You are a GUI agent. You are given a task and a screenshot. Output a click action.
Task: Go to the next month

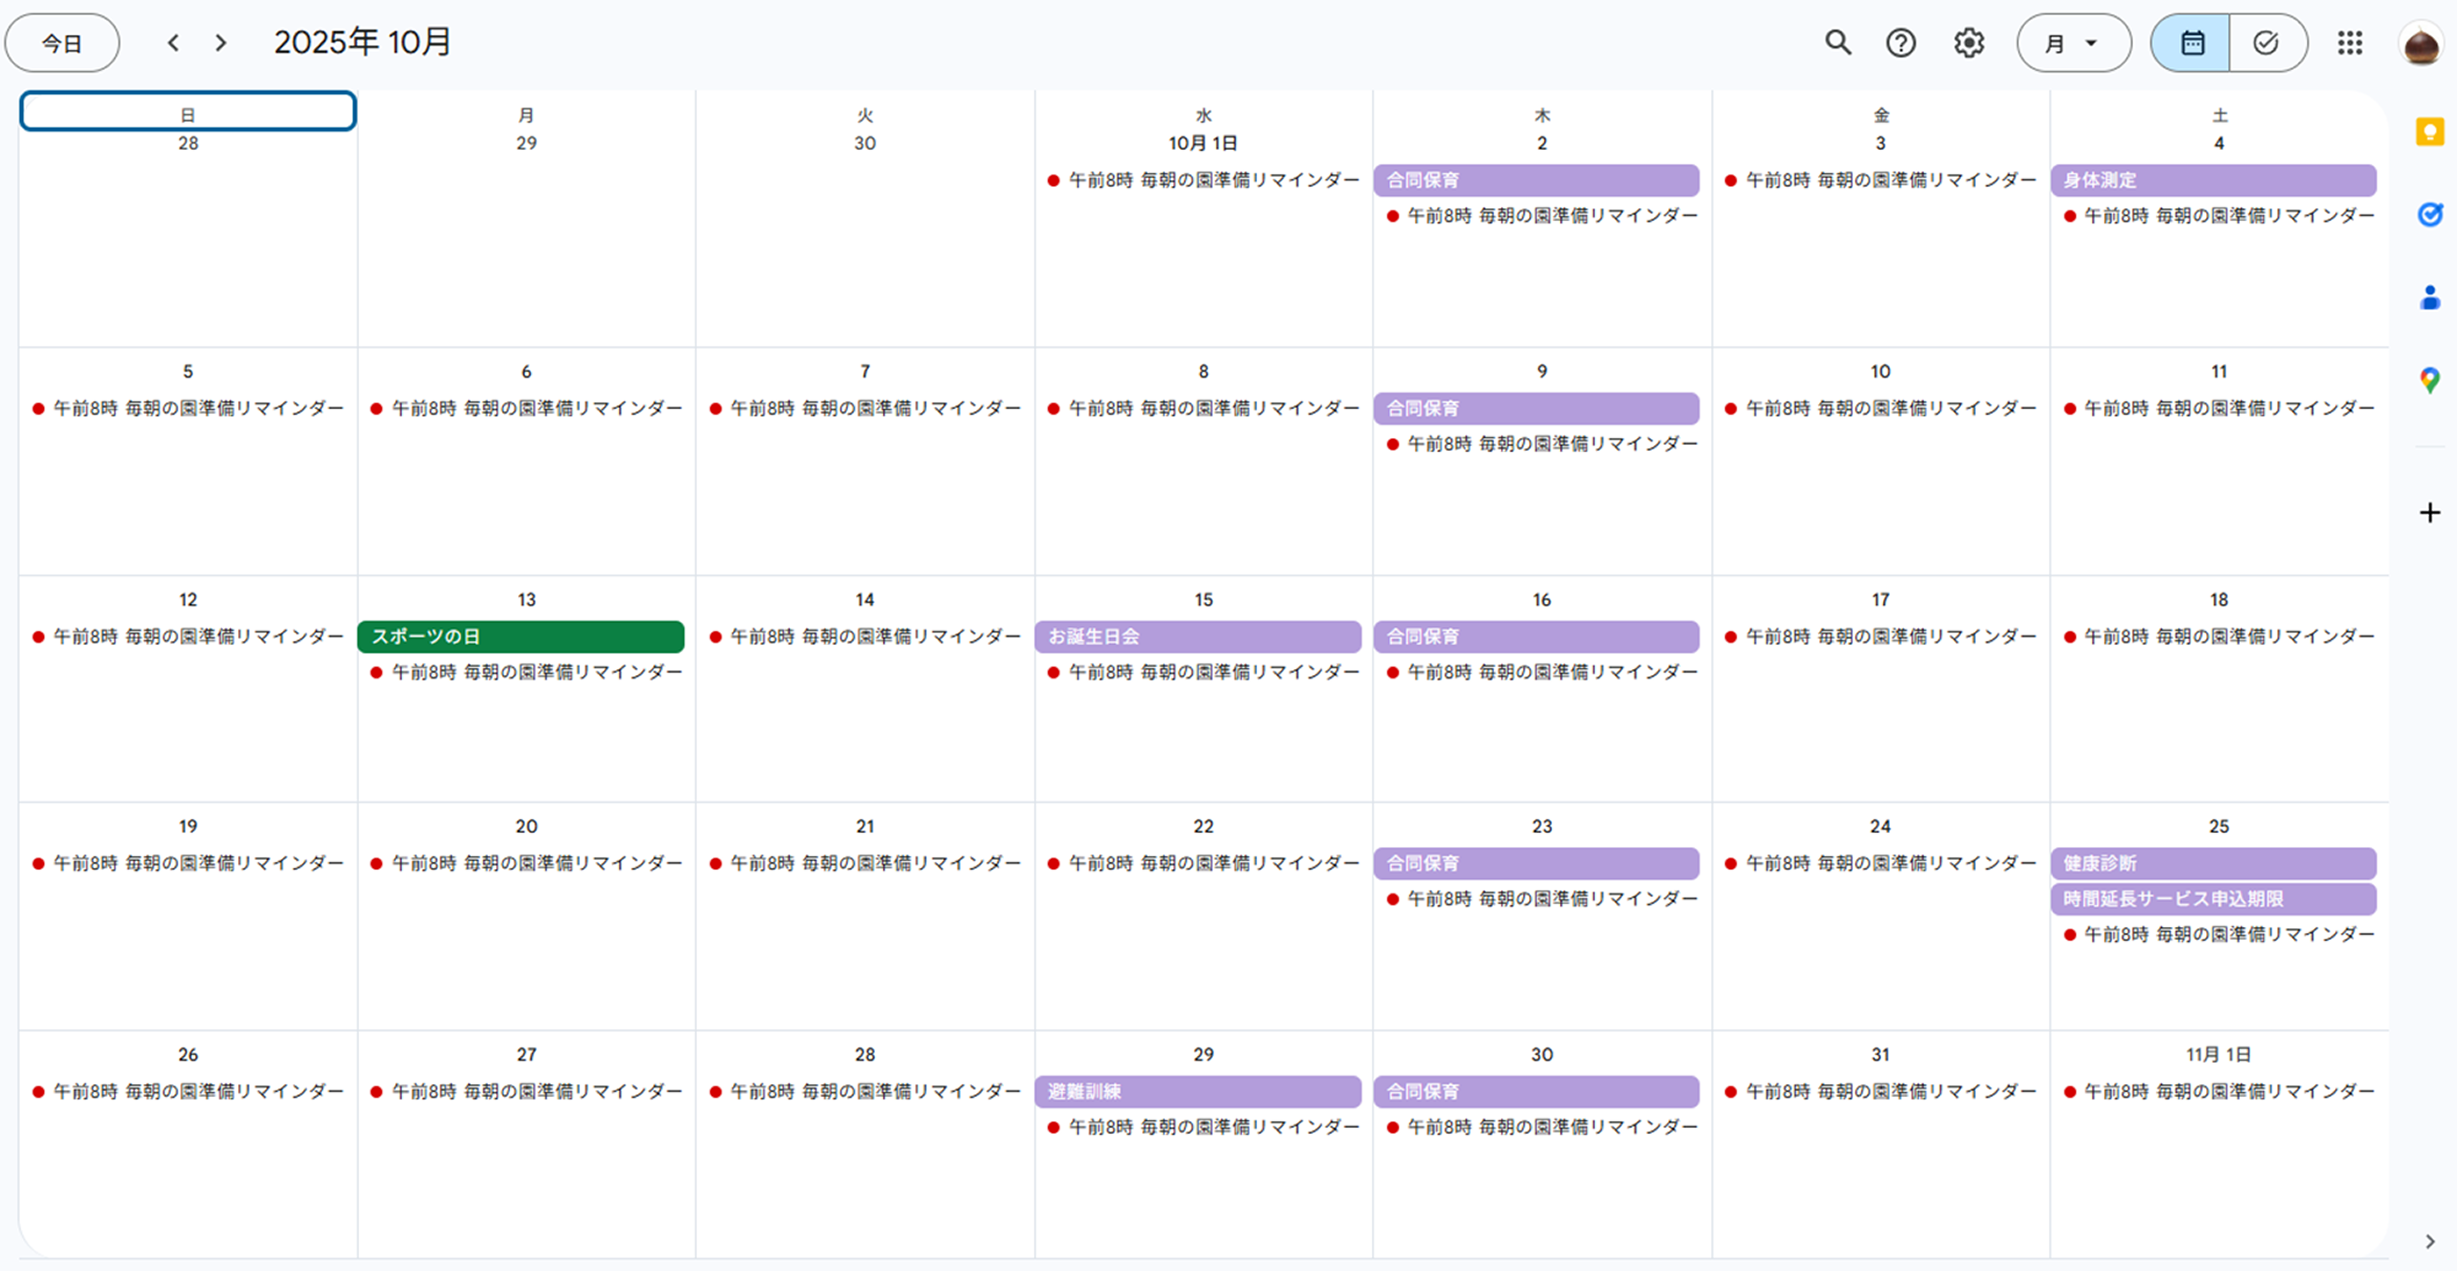click(221, 43)
